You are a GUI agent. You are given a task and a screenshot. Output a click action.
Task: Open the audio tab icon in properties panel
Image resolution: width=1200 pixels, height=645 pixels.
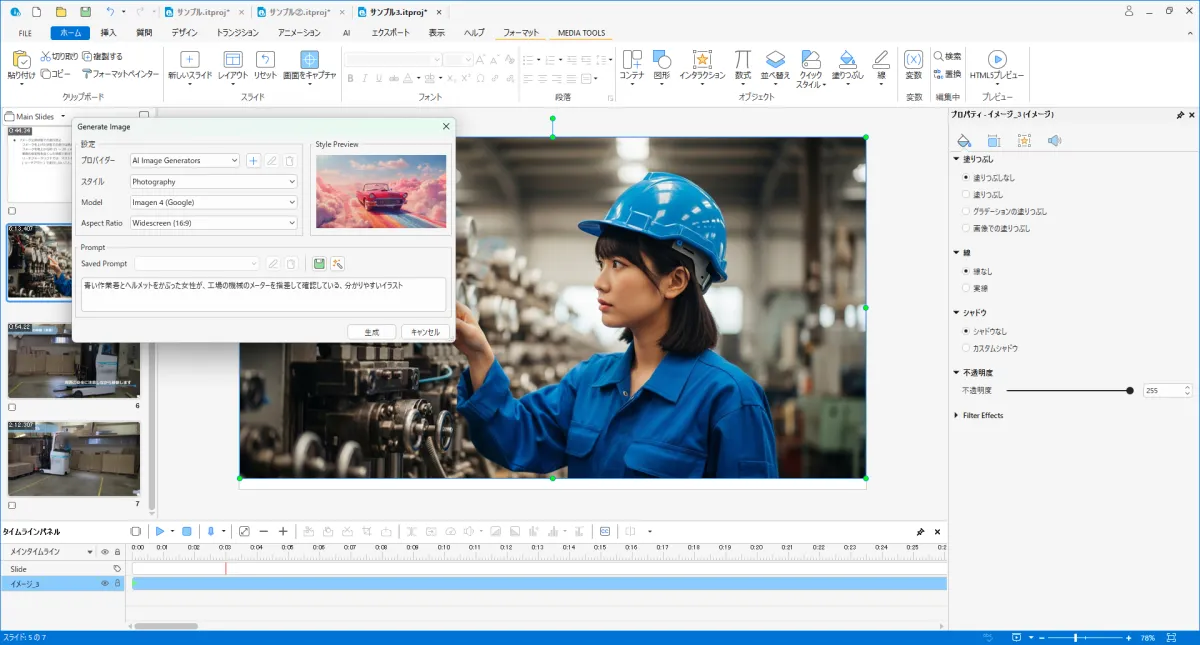1053,141
